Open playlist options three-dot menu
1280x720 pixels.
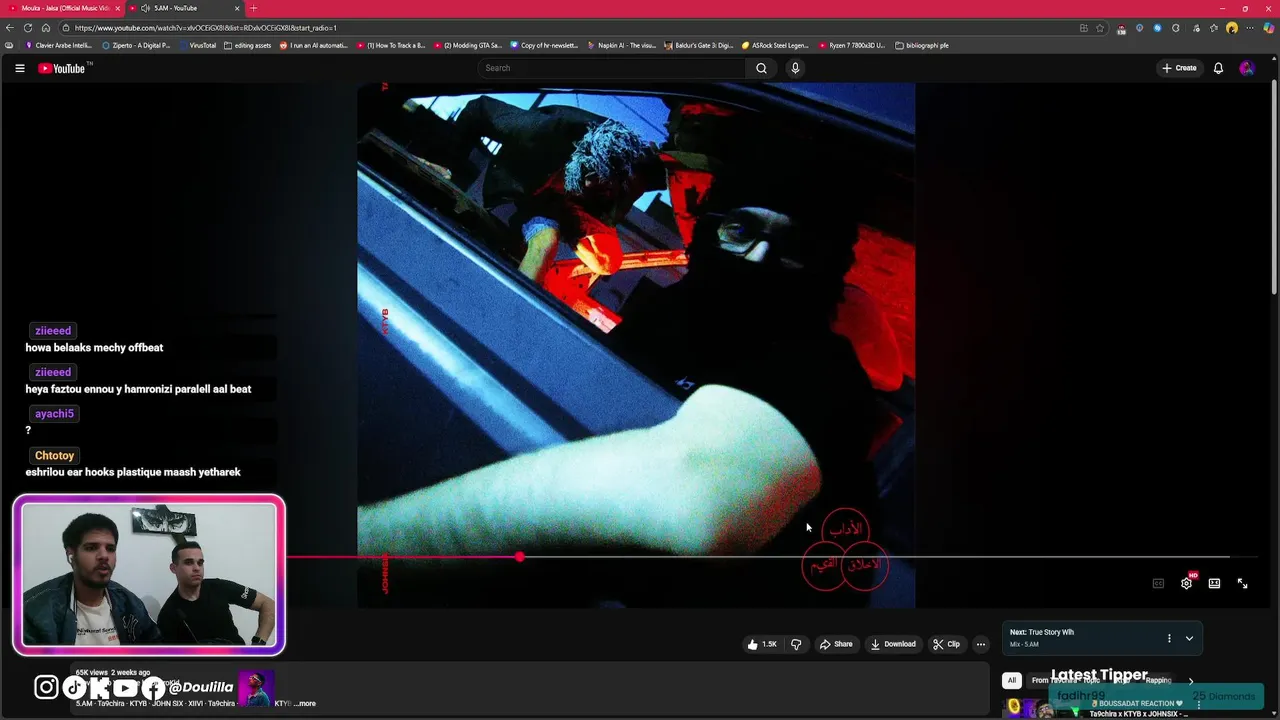point(1168,638)
